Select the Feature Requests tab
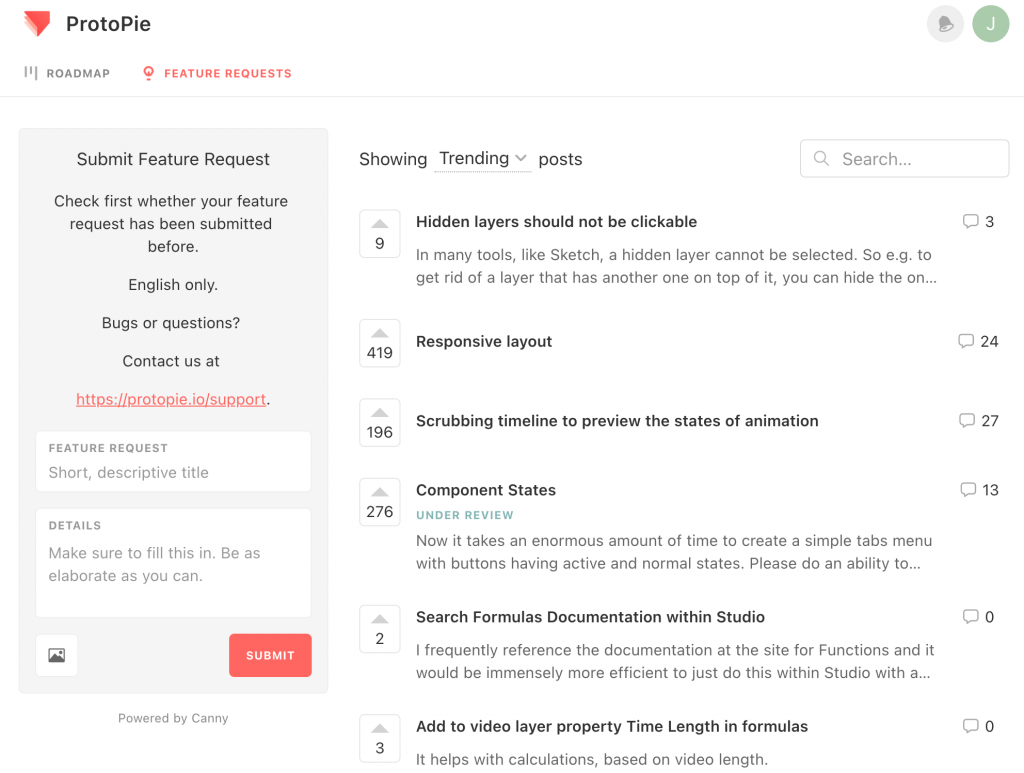The height and width of the screenshot is (773, 1024). pyautogui.click(x=217, y=73)
